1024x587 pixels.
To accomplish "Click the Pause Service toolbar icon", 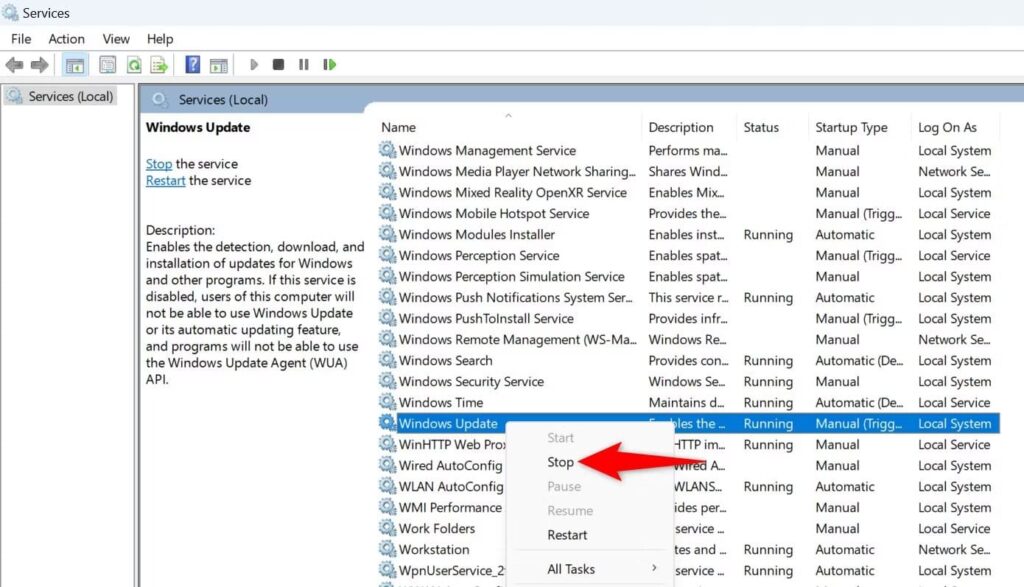I will coord(303,64).
